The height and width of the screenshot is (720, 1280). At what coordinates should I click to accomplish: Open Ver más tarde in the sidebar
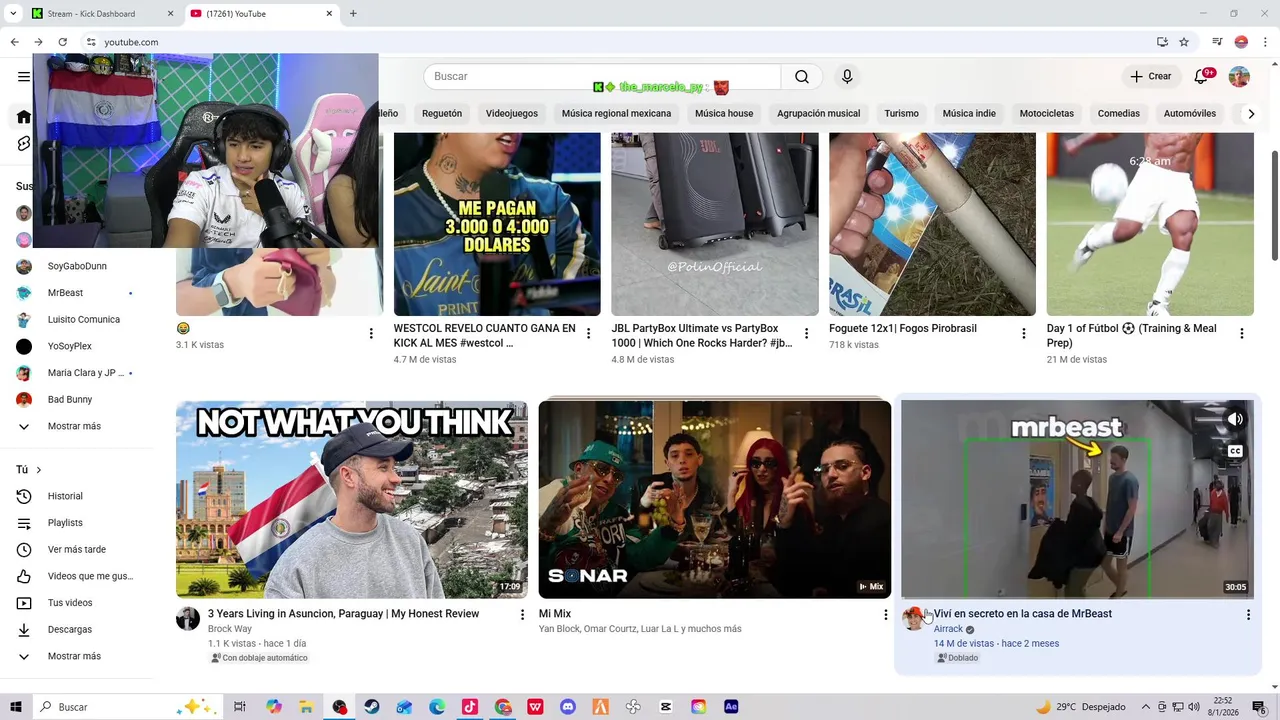pos(77,549)
